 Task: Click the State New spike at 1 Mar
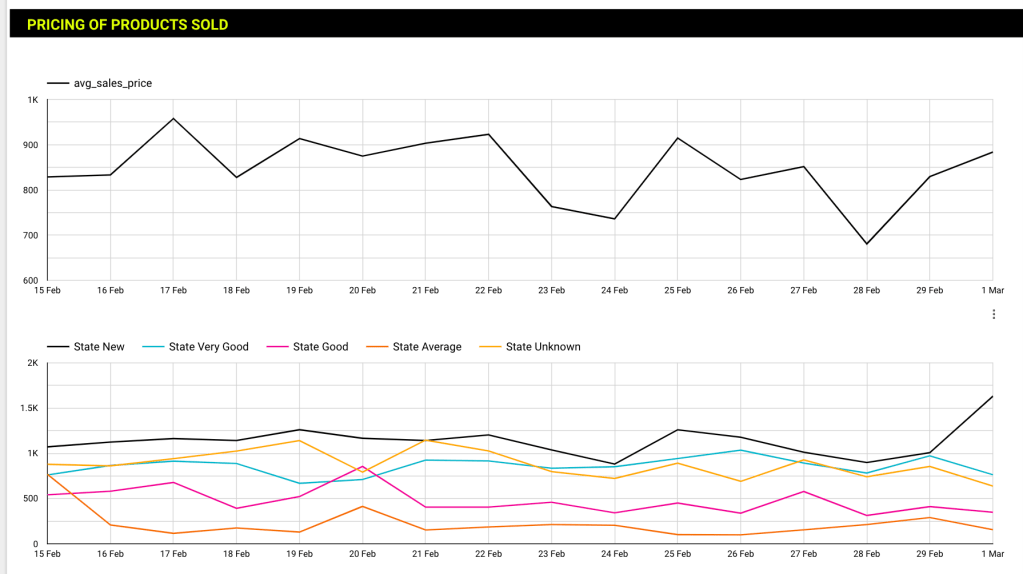click(x=992, y=397)
